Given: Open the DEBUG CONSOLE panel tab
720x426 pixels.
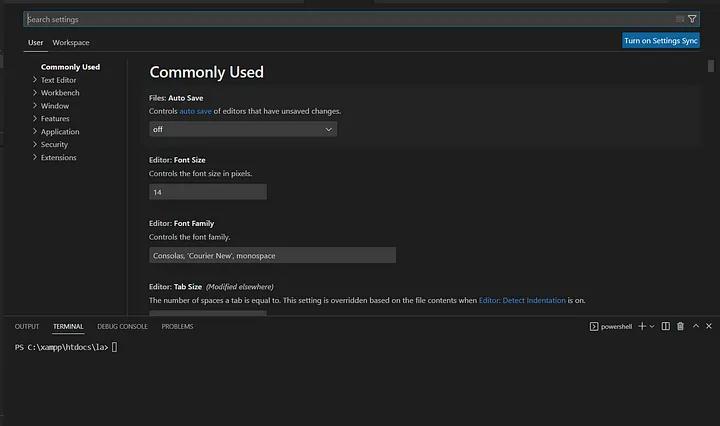Looking at the screenshot, I should (122, 326).
